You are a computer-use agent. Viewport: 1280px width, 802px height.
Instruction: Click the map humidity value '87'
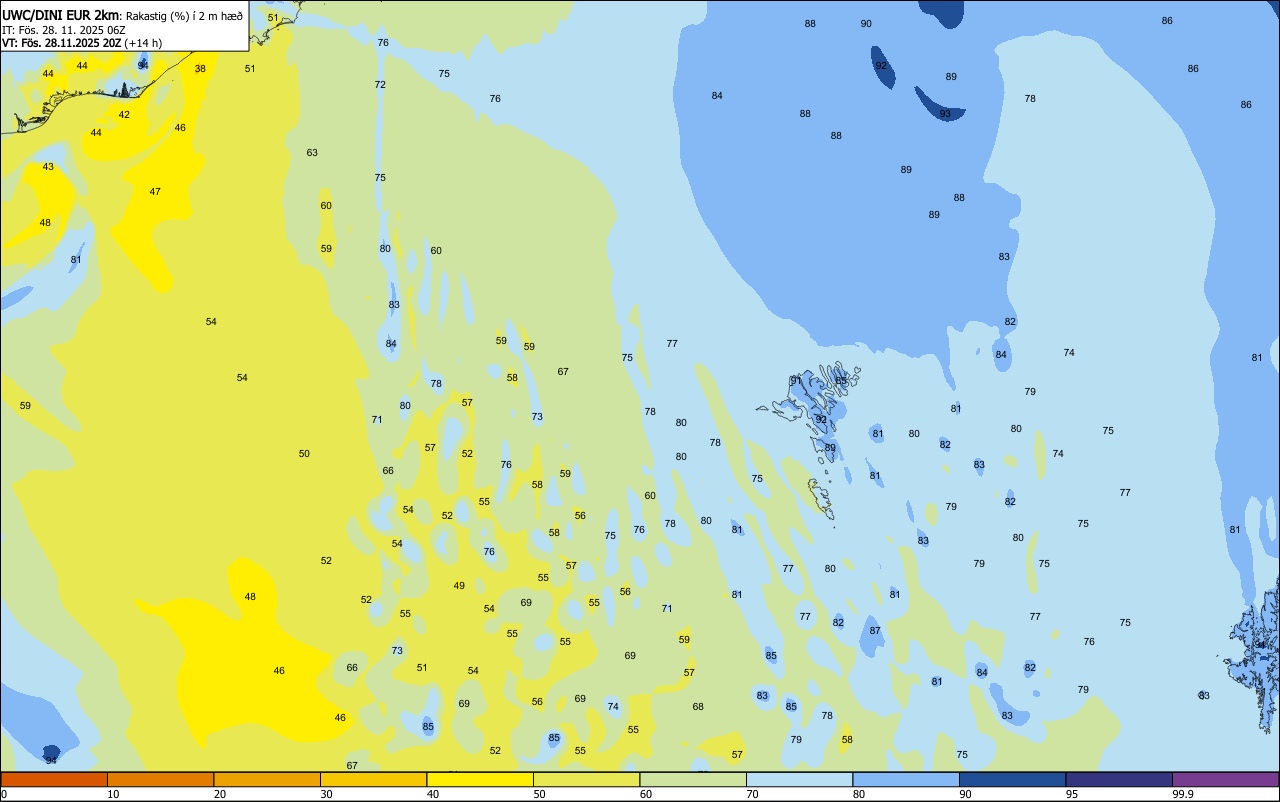tap(875, 631)
